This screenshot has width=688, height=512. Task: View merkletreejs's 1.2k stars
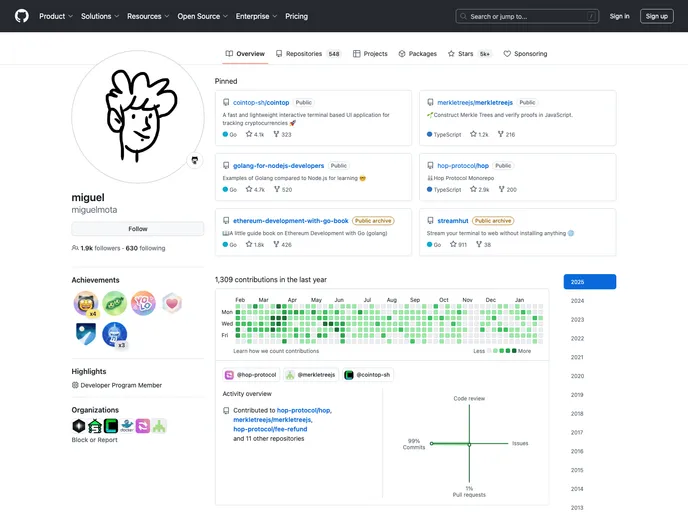(x=479, y=134)
